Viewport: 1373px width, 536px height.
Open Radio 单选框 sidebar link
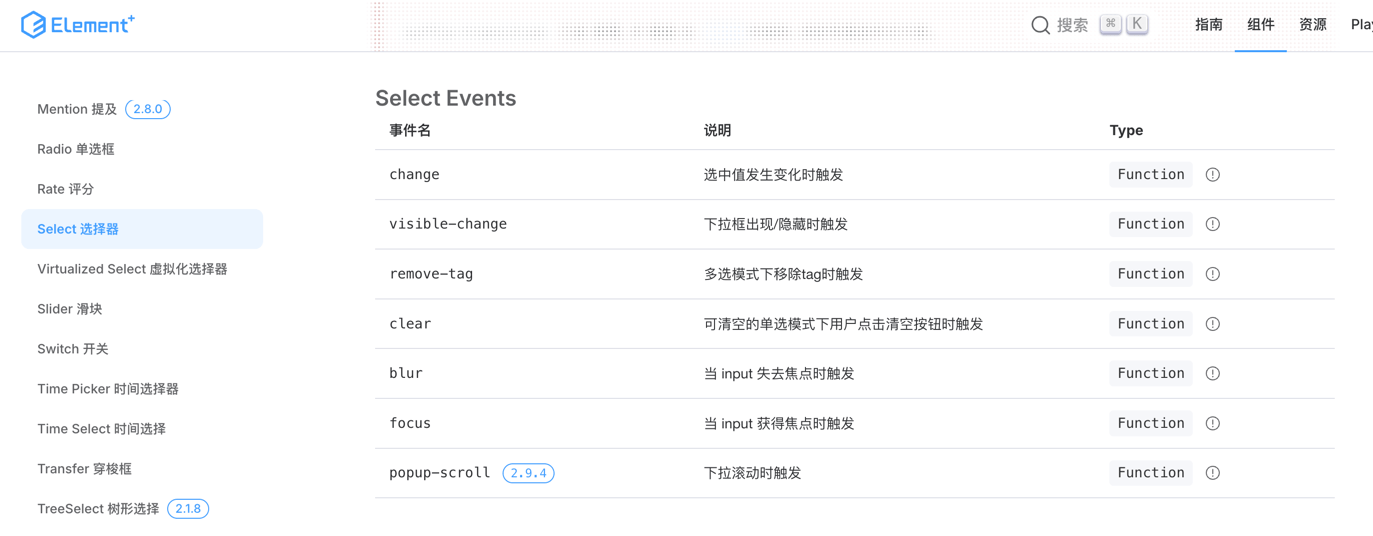coord(76,149)
